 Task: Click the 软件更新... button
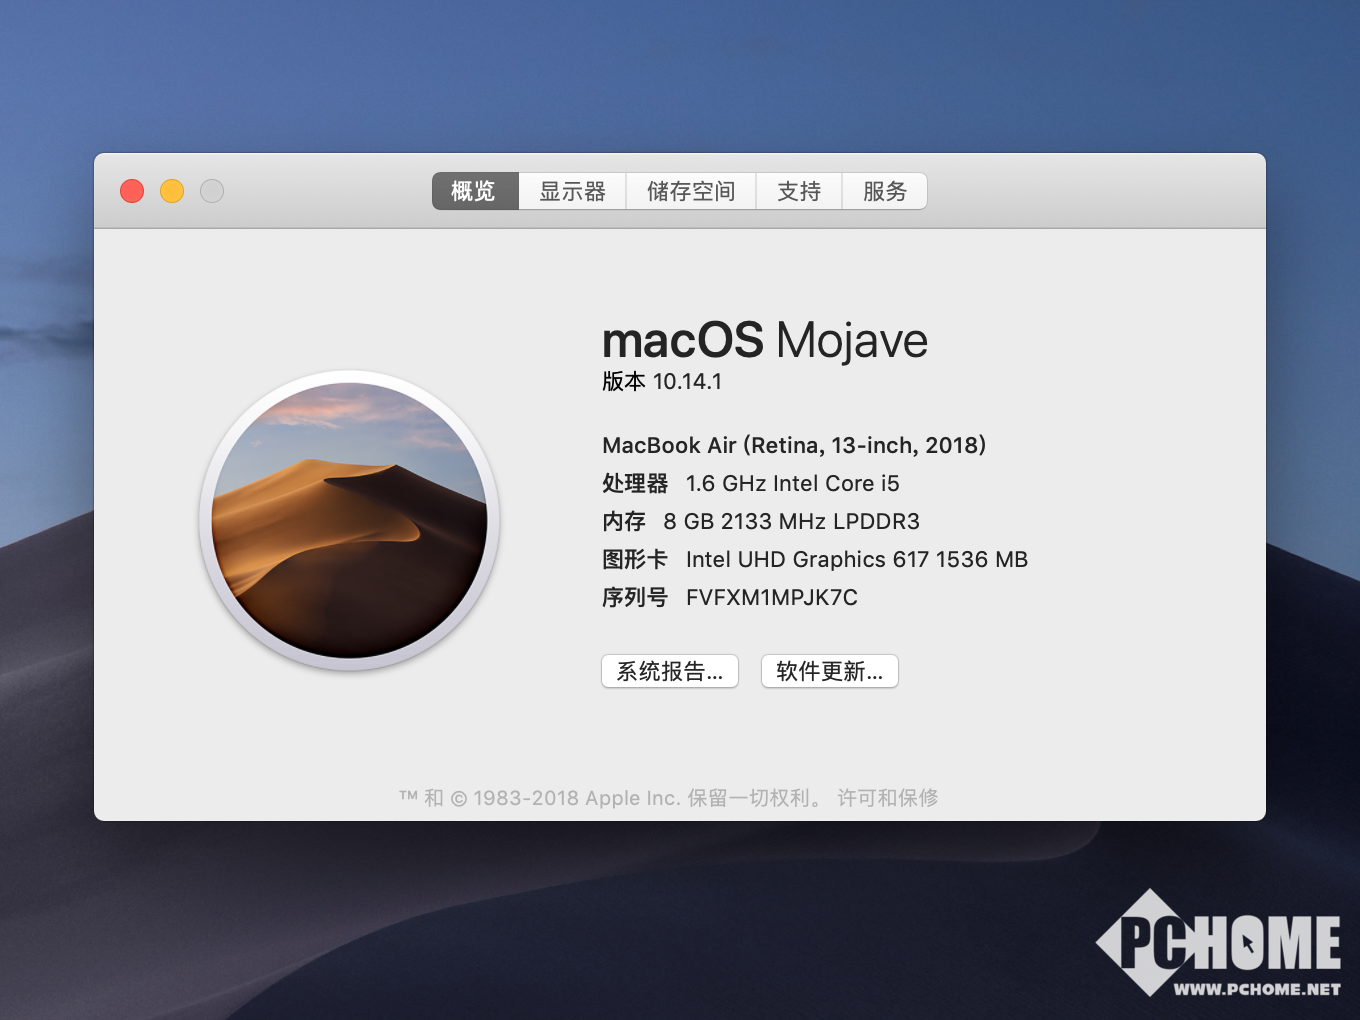(830, 671)
